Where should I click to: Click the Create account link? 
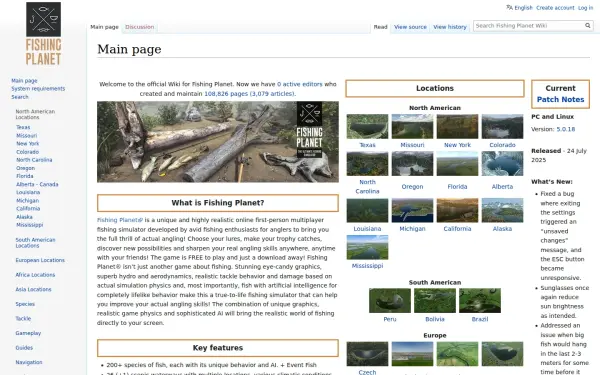click(555, 8)
